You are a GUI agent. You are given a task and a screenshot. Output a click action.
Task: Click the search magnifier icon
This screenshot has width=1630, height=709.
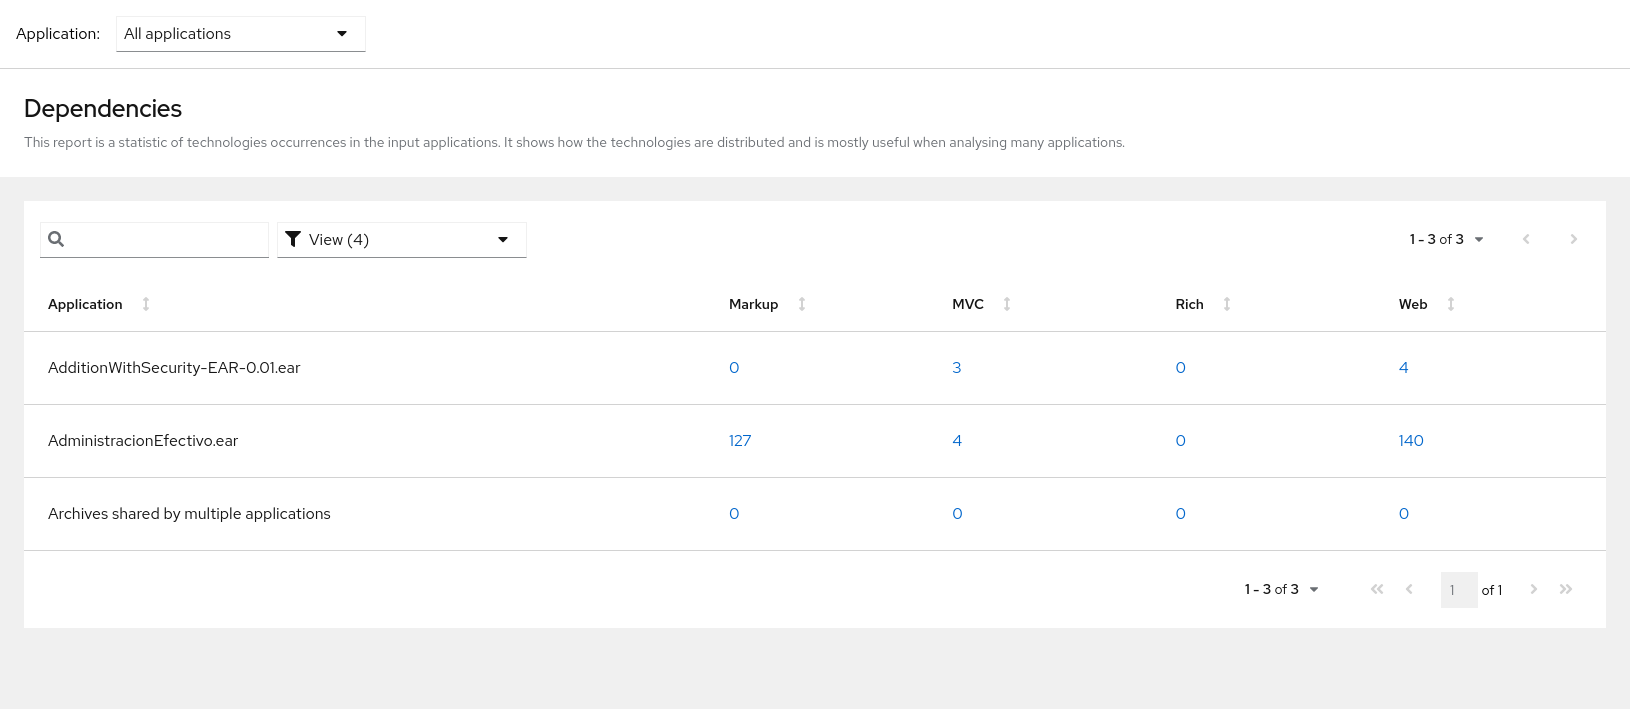pos(56,239)
